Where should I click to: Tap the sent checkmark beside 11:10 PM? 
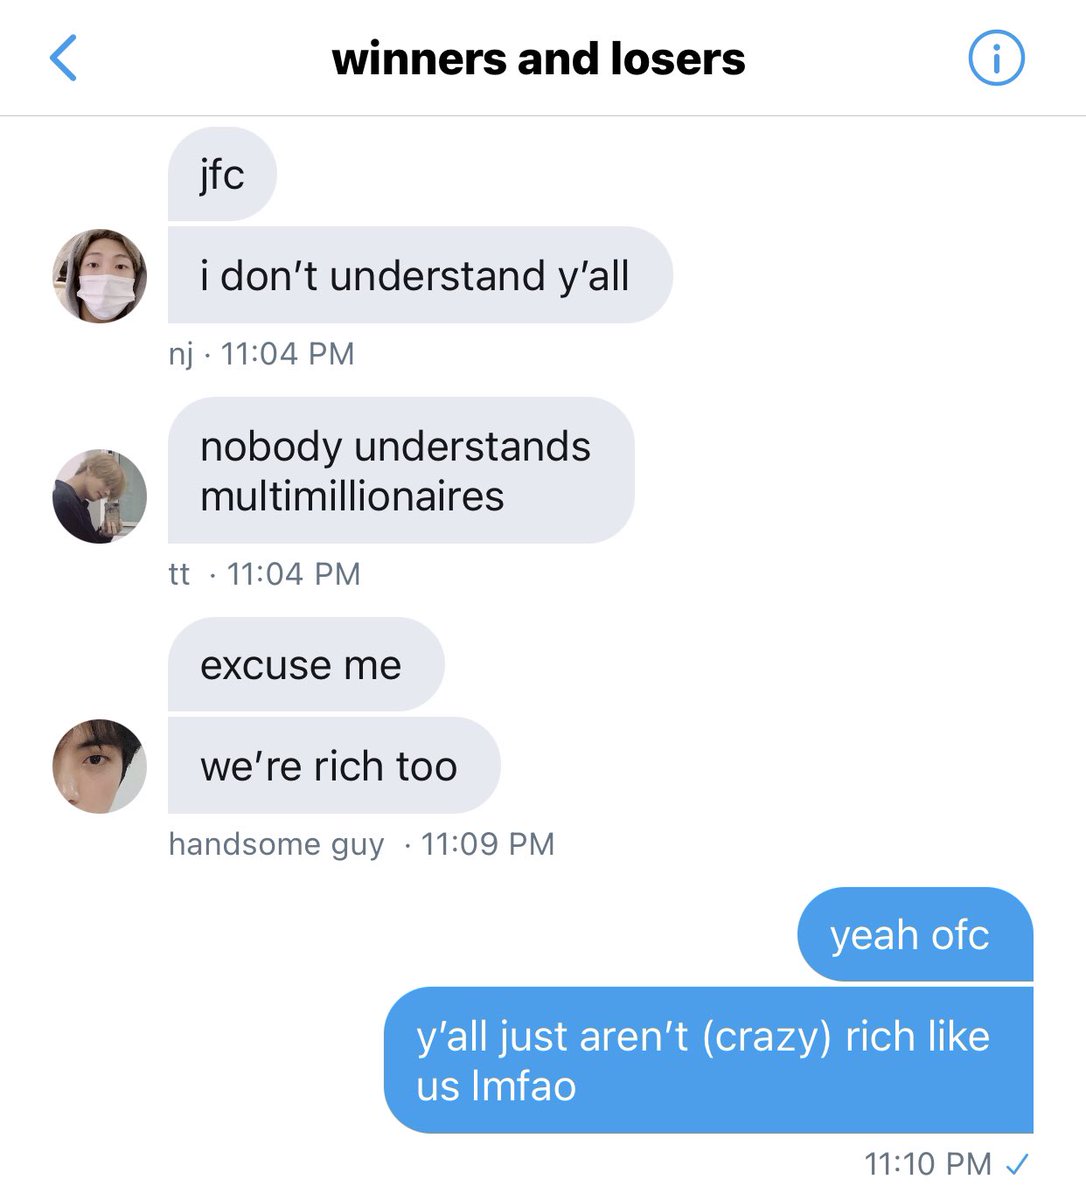pos(1017,1164)
